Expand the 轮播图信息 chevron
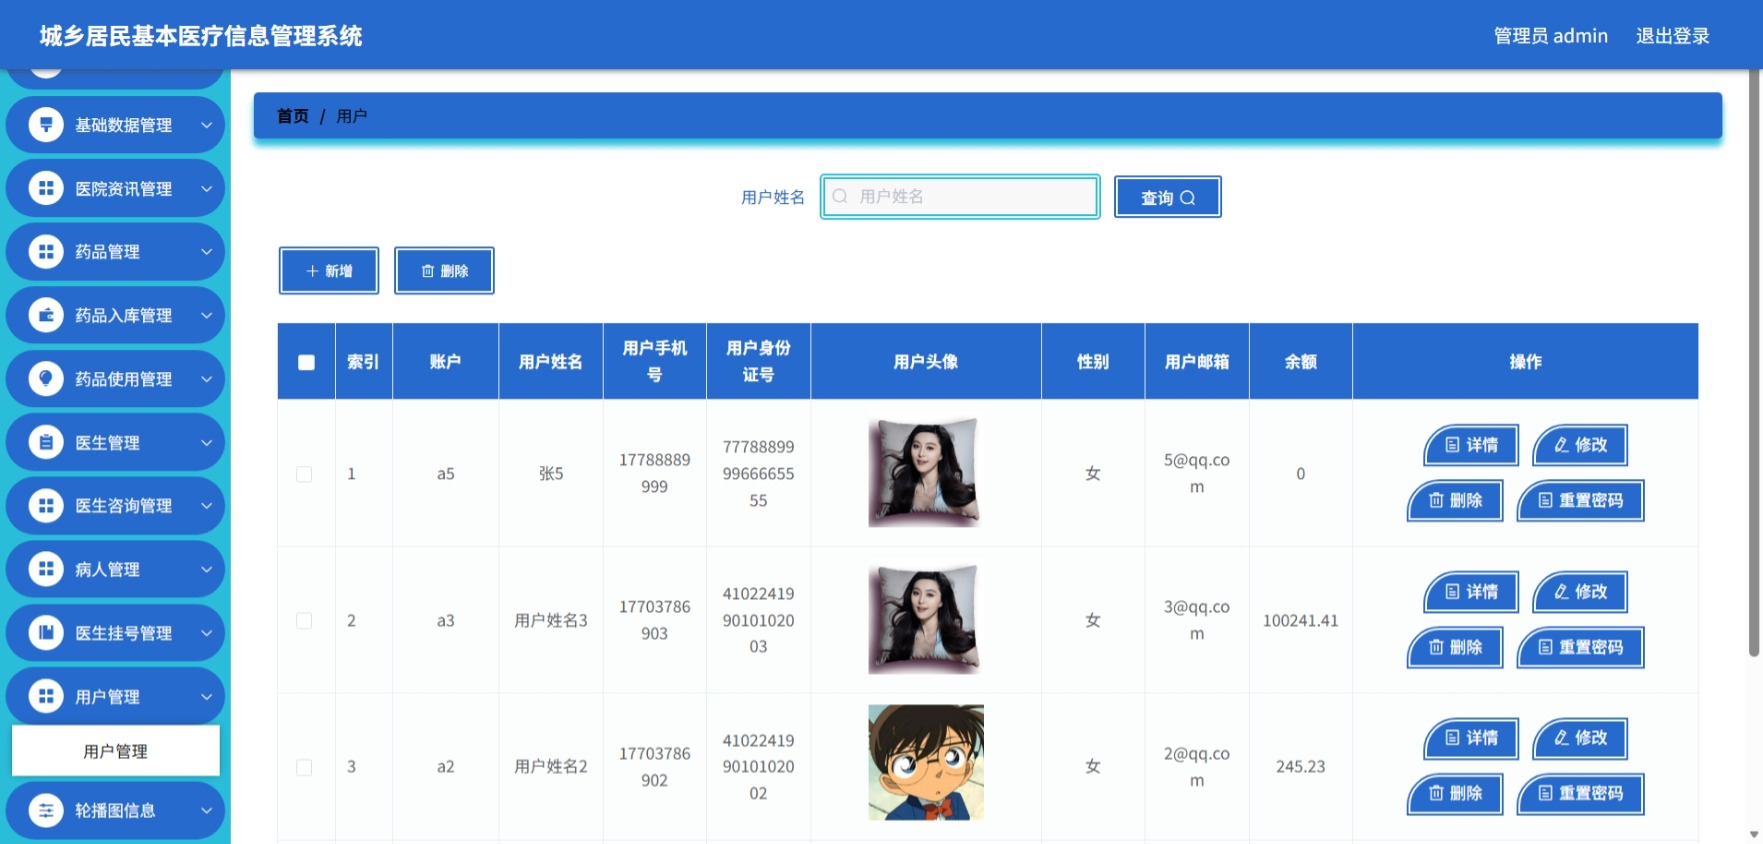This screenshot has width=1763, height=844. (206, 810)
